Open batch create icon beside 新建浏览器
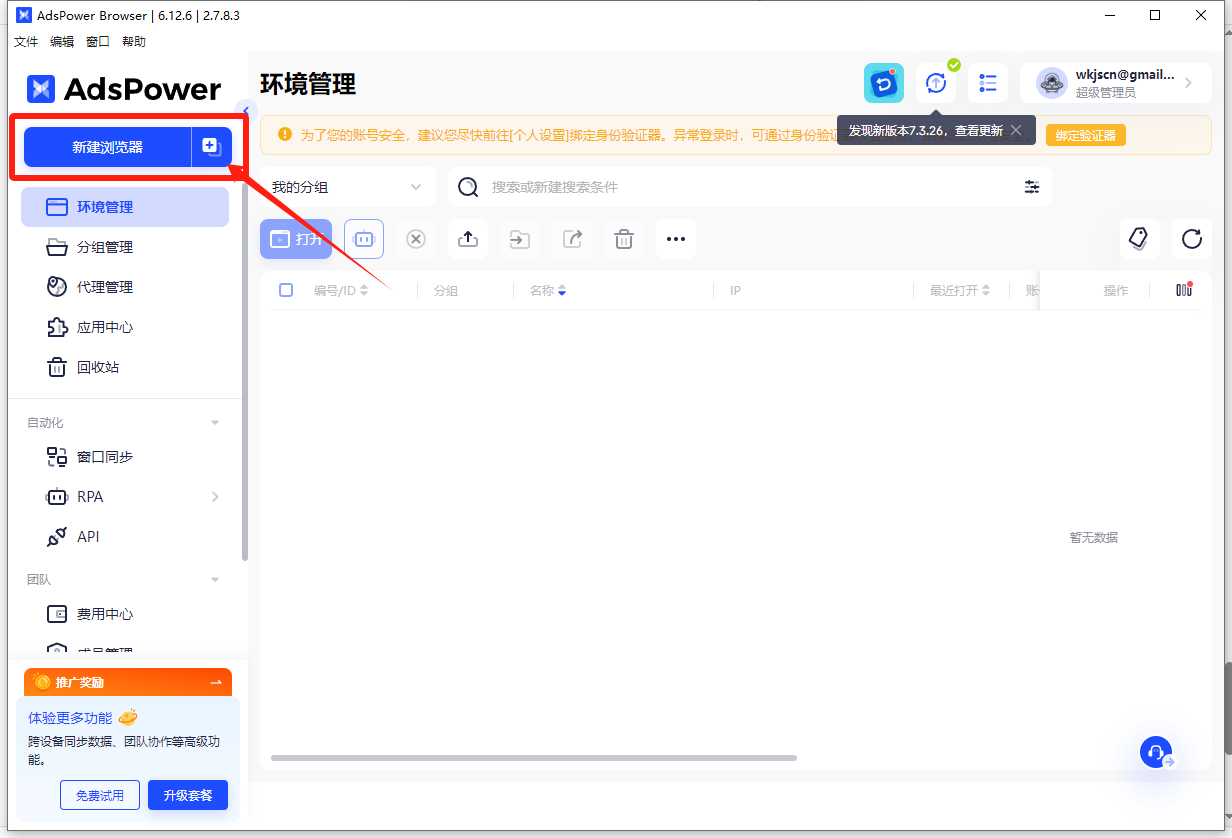 211,147
